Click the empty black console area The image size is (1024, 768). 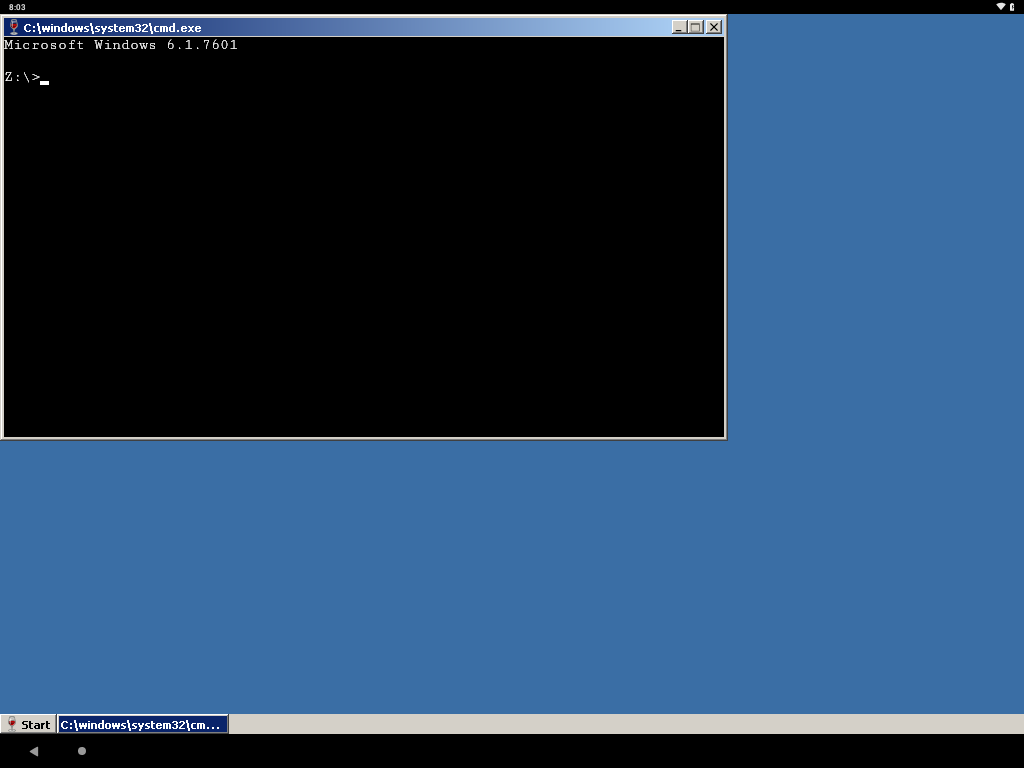[364, 260]
